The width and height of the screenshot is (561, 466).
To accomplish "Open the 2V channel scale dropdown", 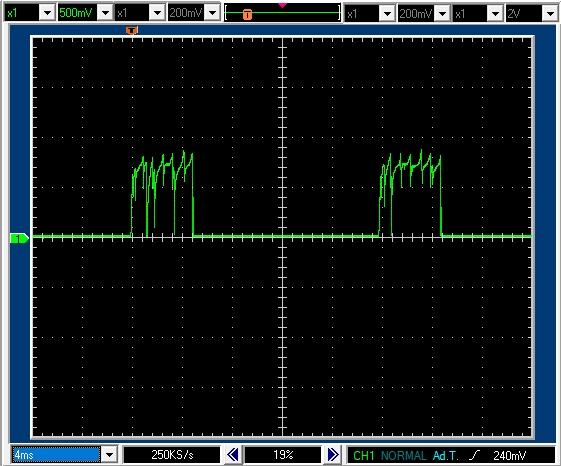I will point(550,14).
